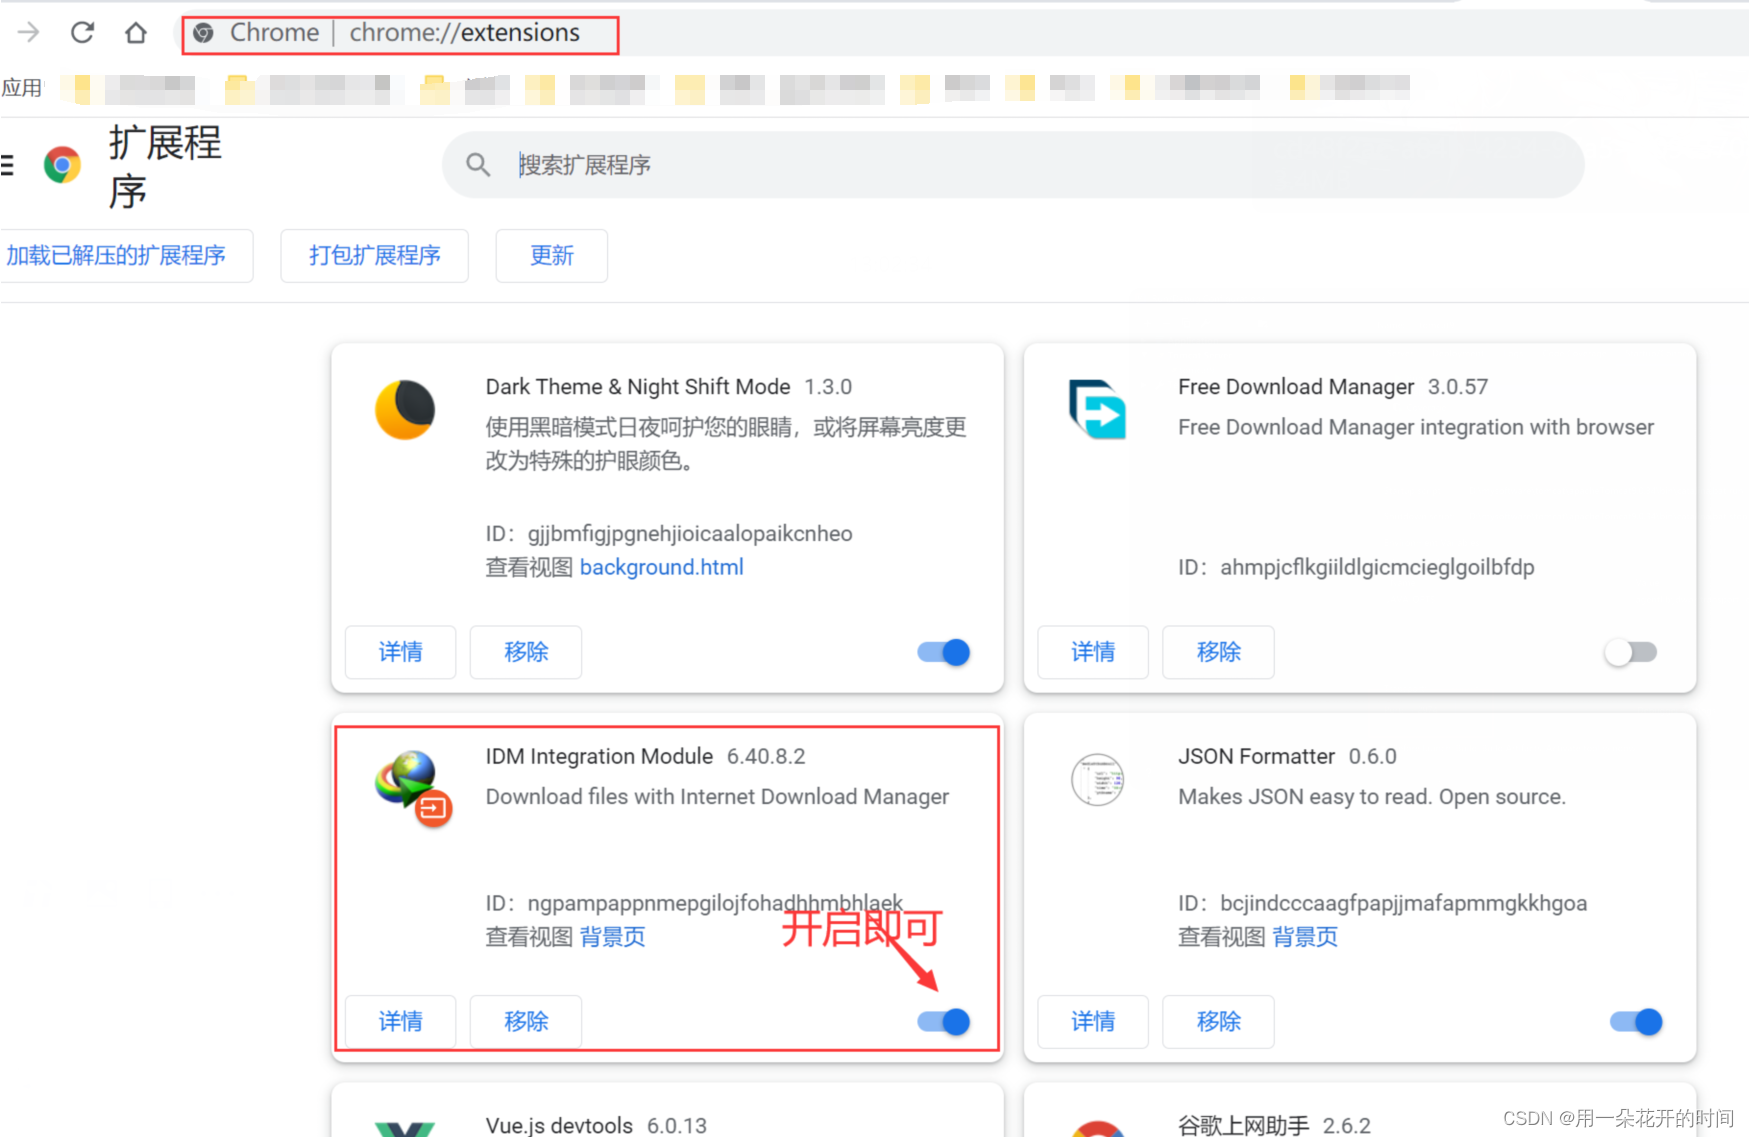Enable the Free Download Manager toggle
This screenshot has height=1137, width=1749.
pos(1631,652)
